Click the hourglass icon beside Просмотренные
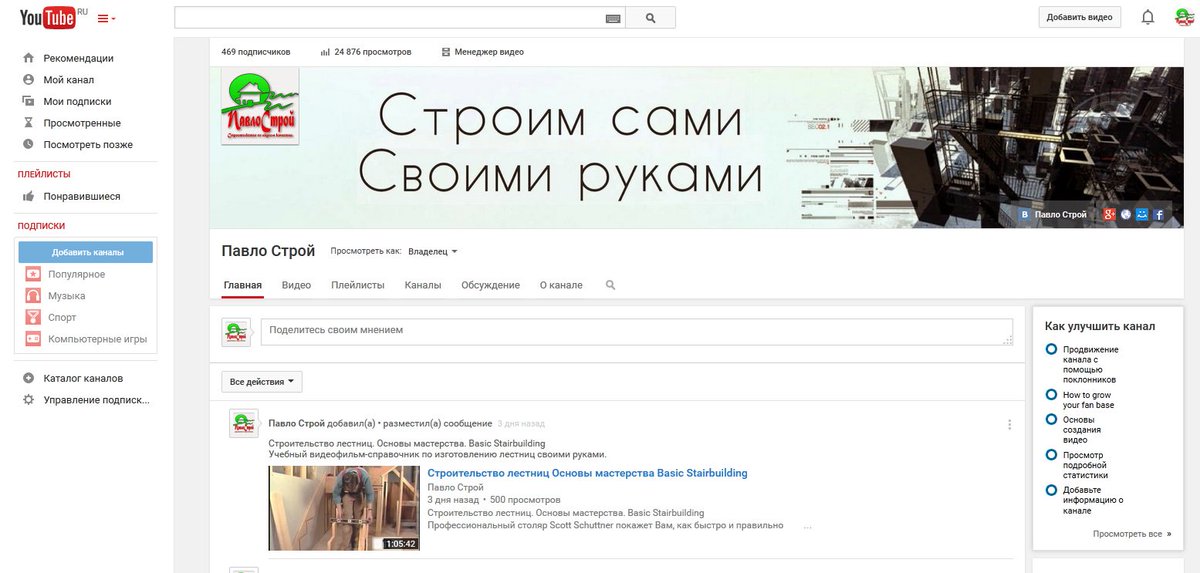This screenshot has height=573, width=1200. pos(28,123)
